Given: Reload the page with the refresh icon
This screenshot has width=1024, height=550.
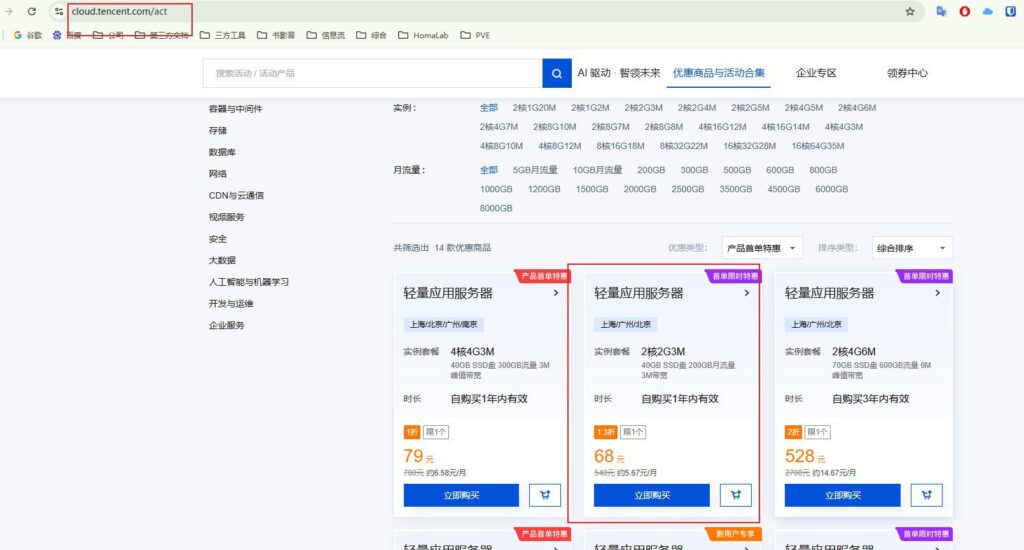Looking at the screenshot, I should (31, 11).
